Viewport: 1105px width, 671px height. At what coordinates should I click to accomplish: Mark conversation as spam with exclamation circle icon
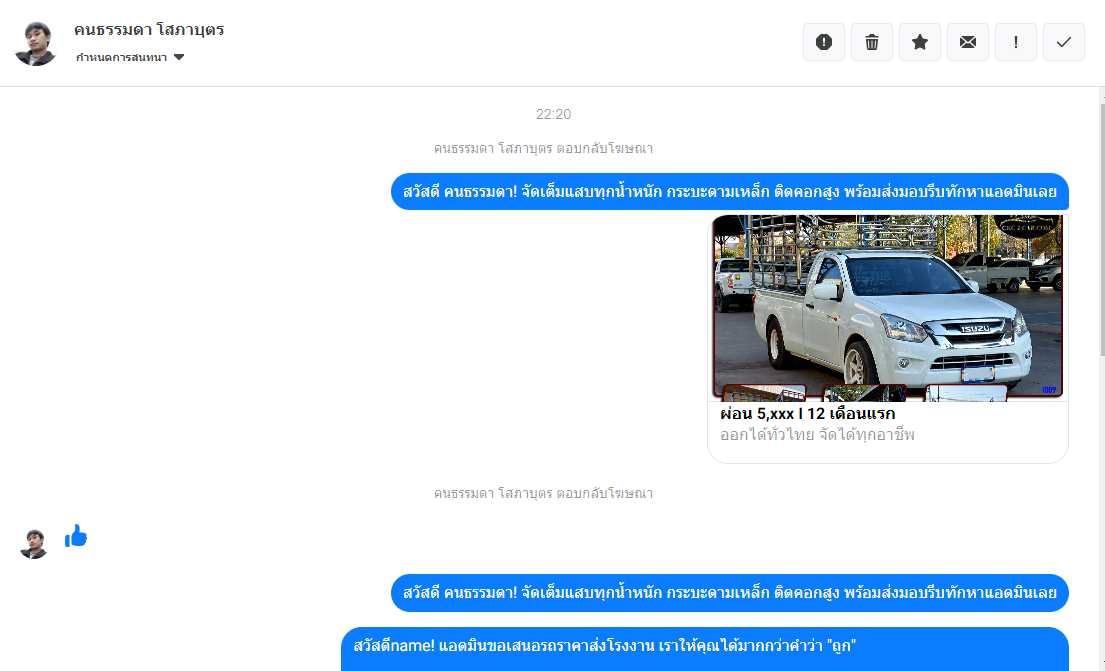coord(824,42)
